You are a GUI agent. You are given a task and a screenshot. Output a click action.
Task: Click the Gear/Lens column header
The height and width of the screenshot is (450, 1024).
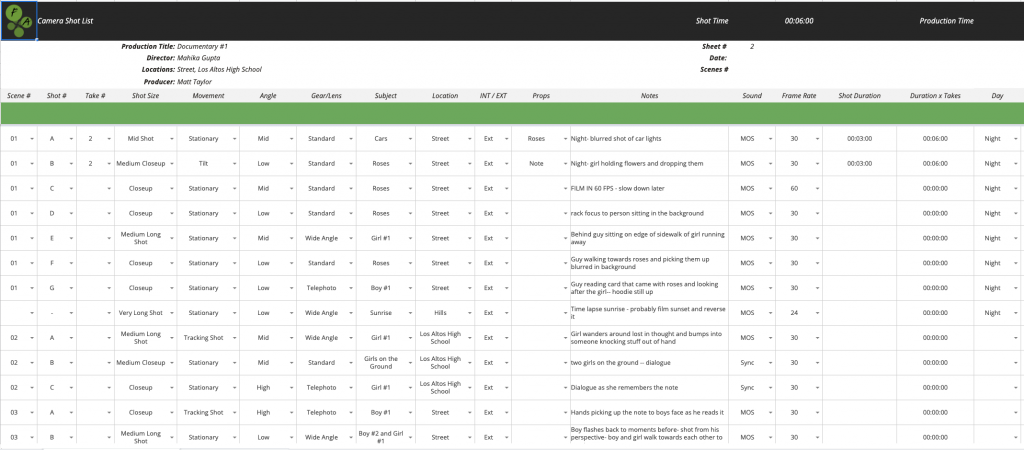pyautogui.click(x=328, y=96)
